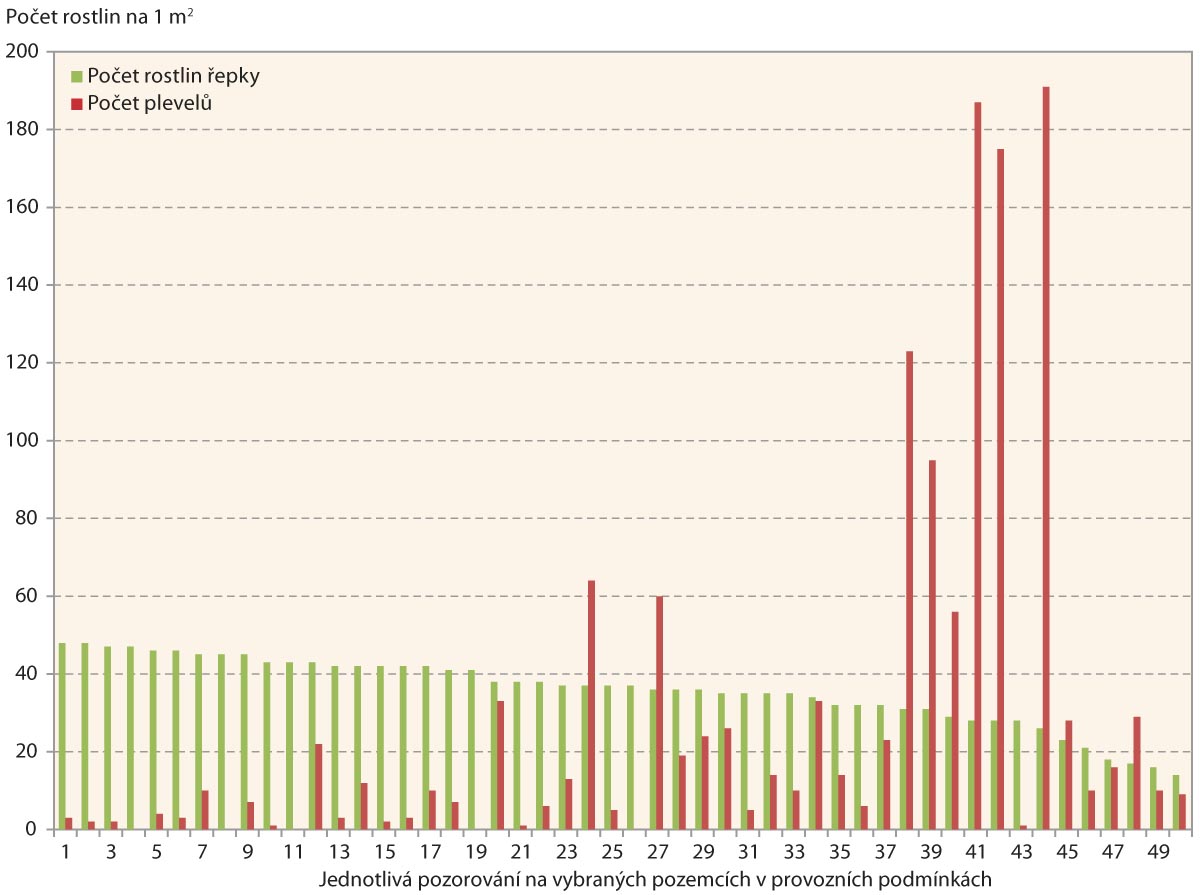Click the red legend square for Počet plevelů
The height and width of the screenshot is (895, 1200).
point(76,103)
